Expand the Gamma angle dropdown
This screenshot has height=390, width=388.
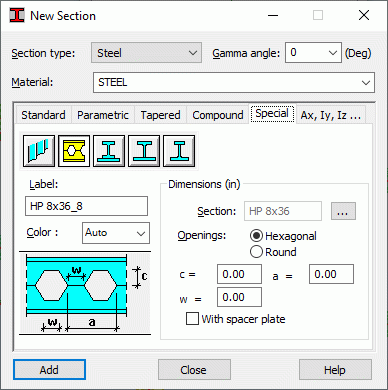point(313,53)
